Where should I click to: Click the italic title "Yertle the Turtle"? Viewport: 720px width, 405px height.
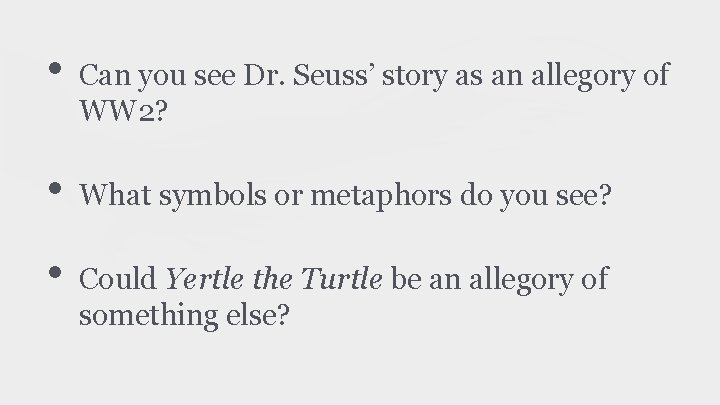pos(273,279)
